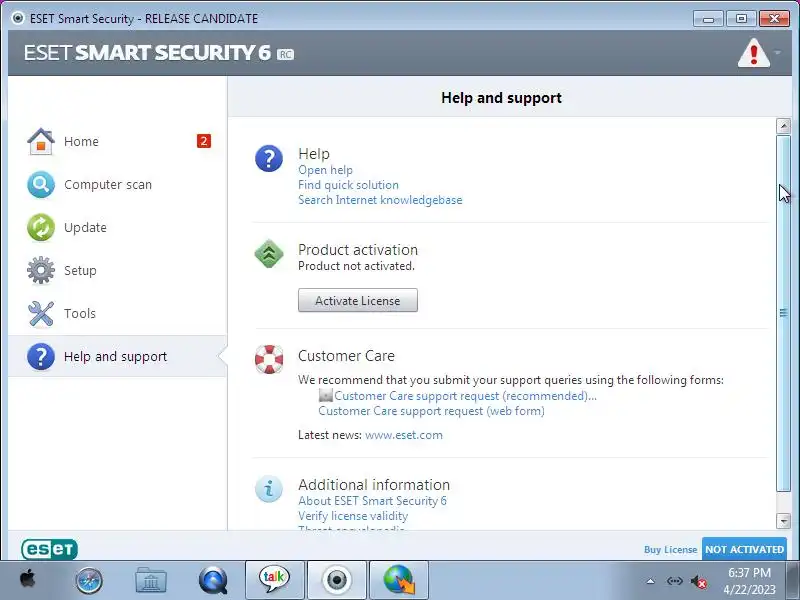Open the Computer scan section
800x600 pixels.
[117, 184]
